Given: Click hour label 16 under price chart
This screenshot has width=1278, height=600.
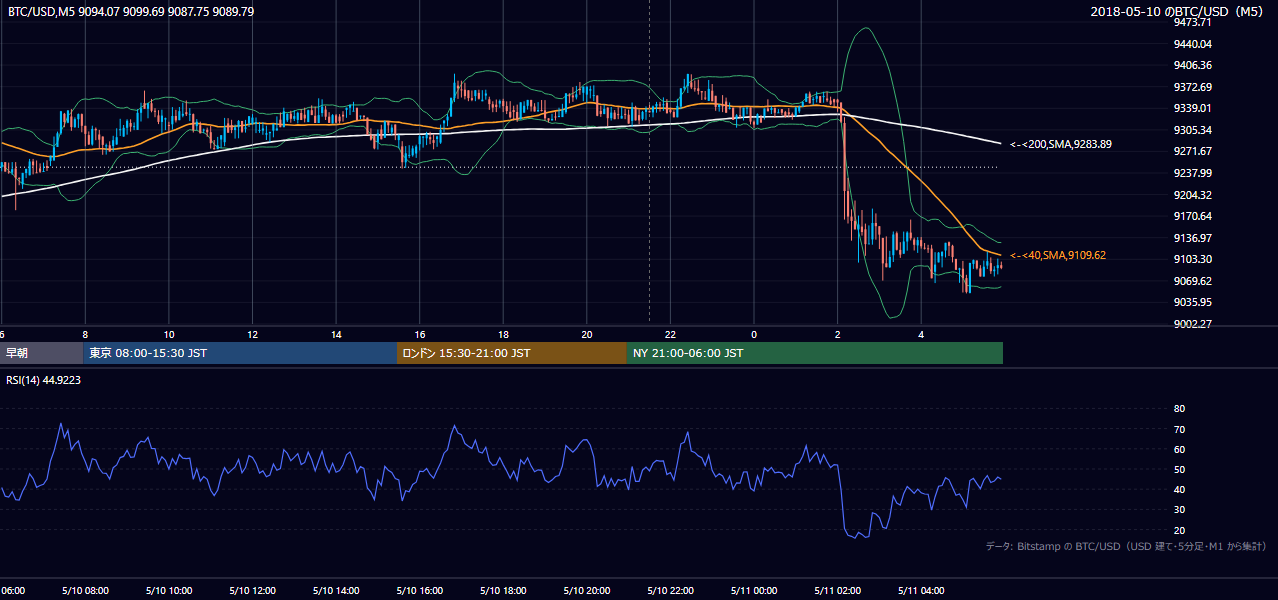Looking at the screenshot, I should (420, 334).
